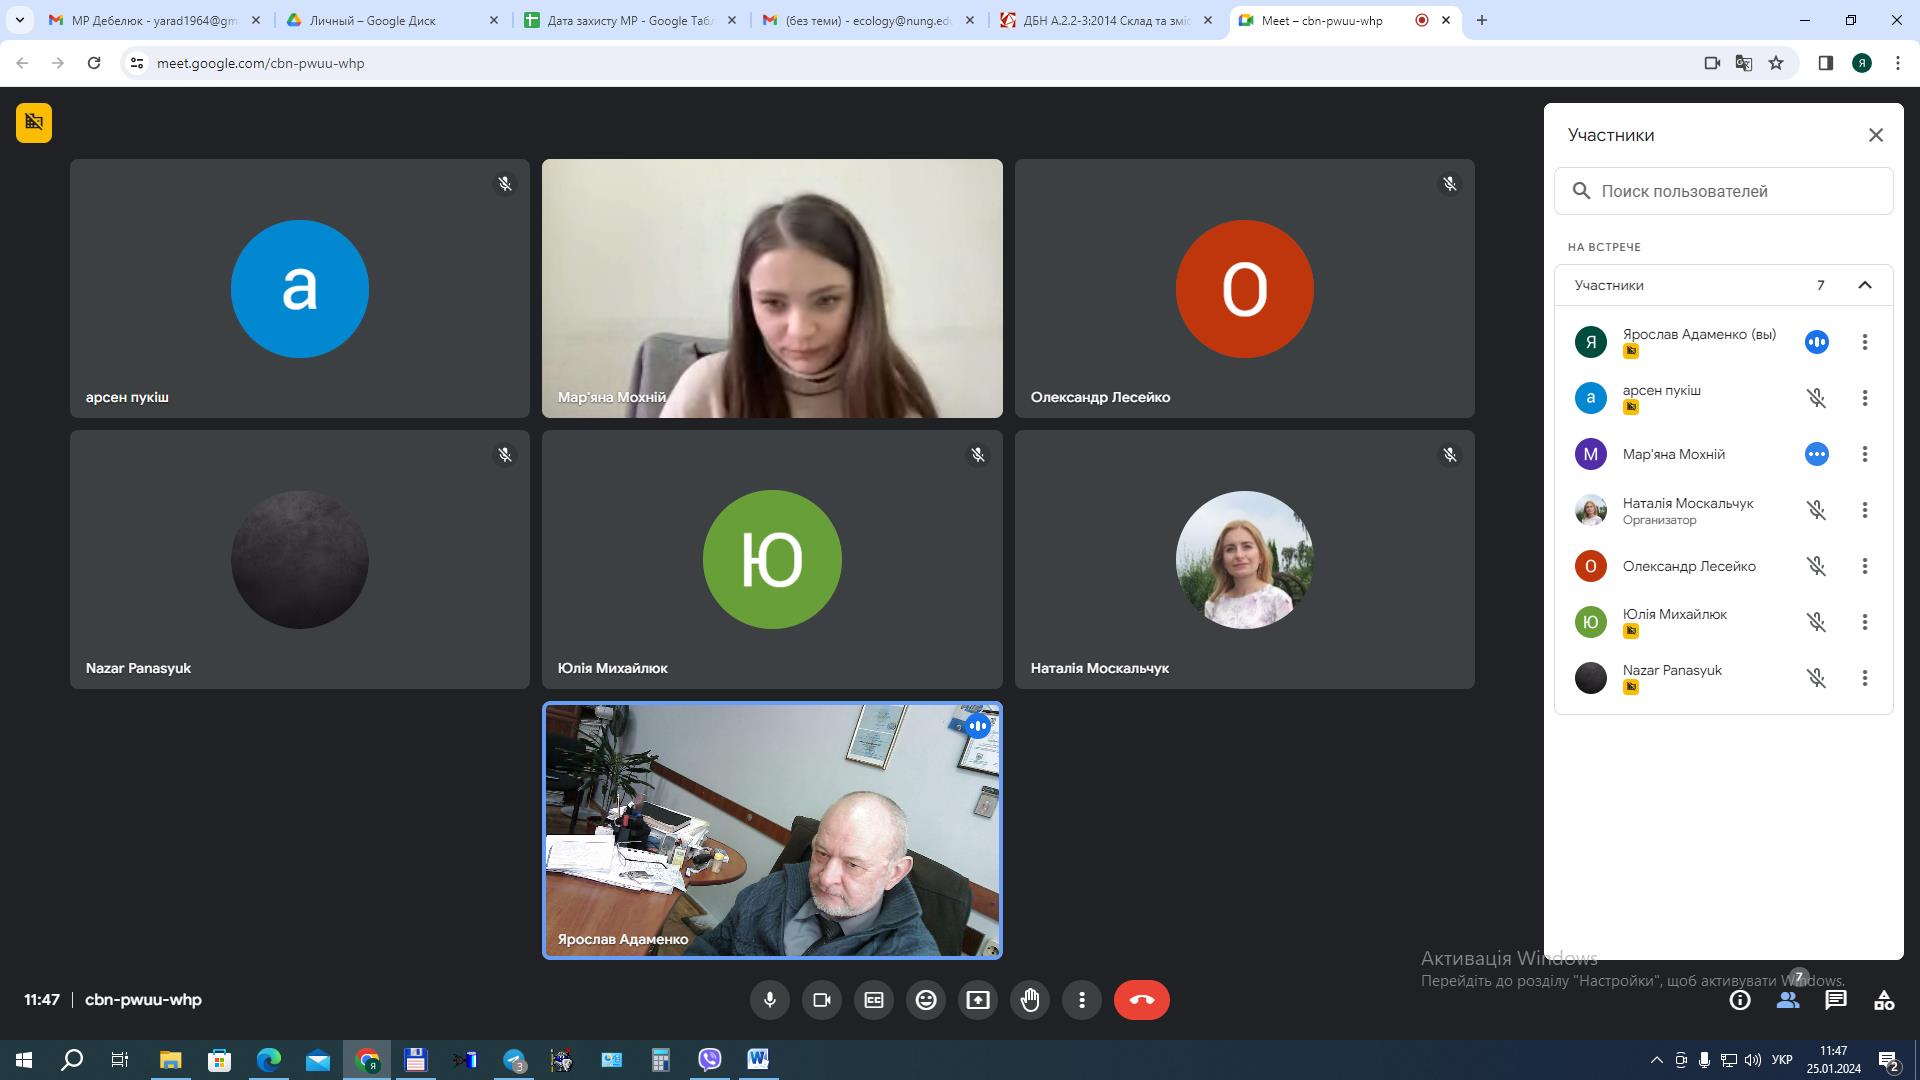
Task: Open the activities icon
Action: pyautogui.click(x=1884, y=1000)
